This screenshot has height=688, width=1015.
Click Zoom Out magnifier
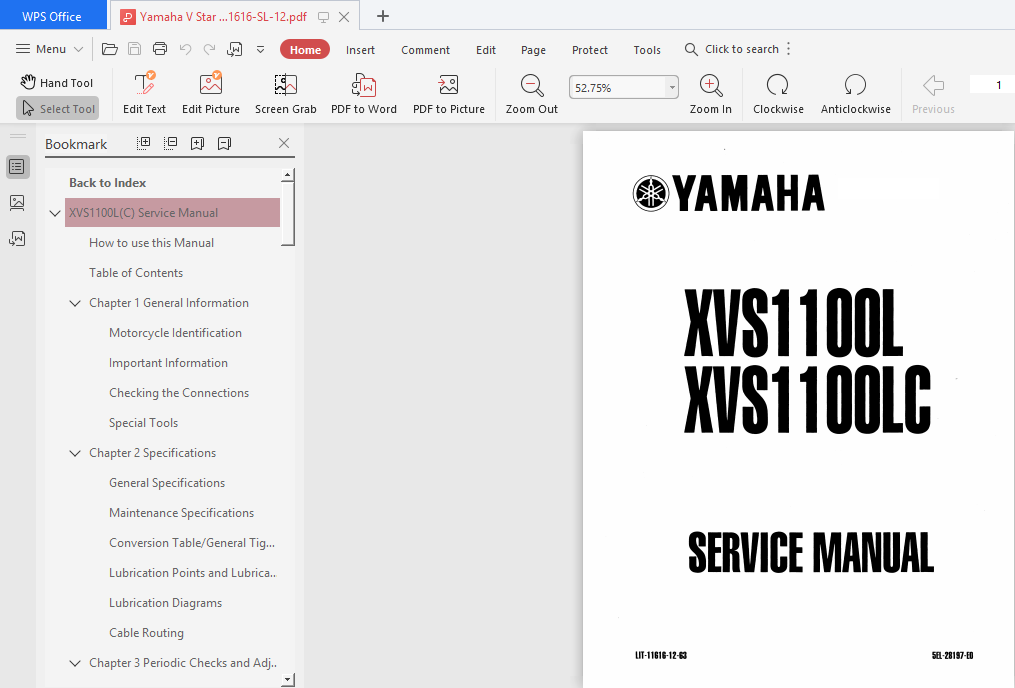(531, 93)
